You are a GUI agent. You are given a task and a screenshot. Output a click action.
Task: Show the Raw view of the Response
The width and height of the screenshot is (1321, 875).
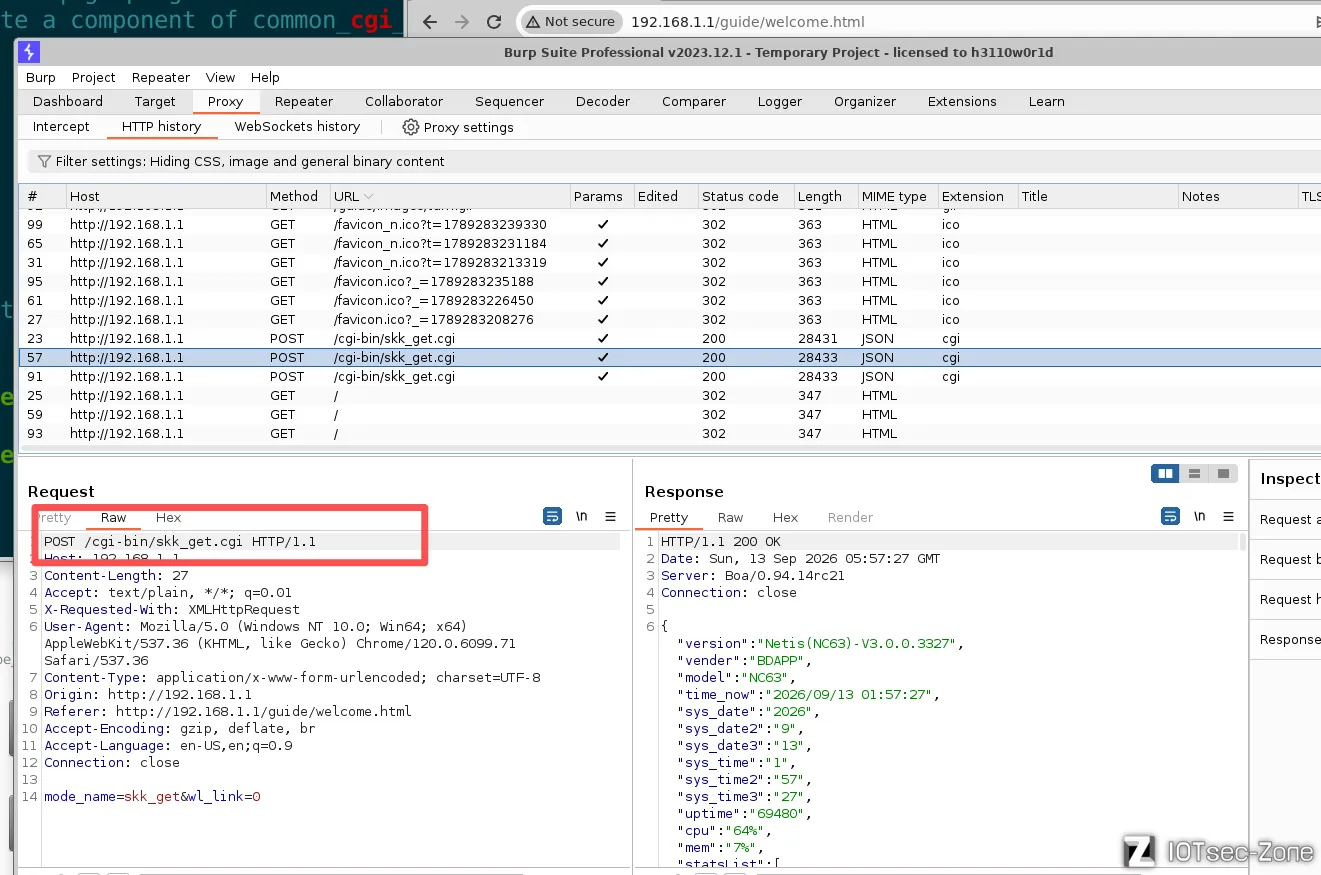click(730, 517)
